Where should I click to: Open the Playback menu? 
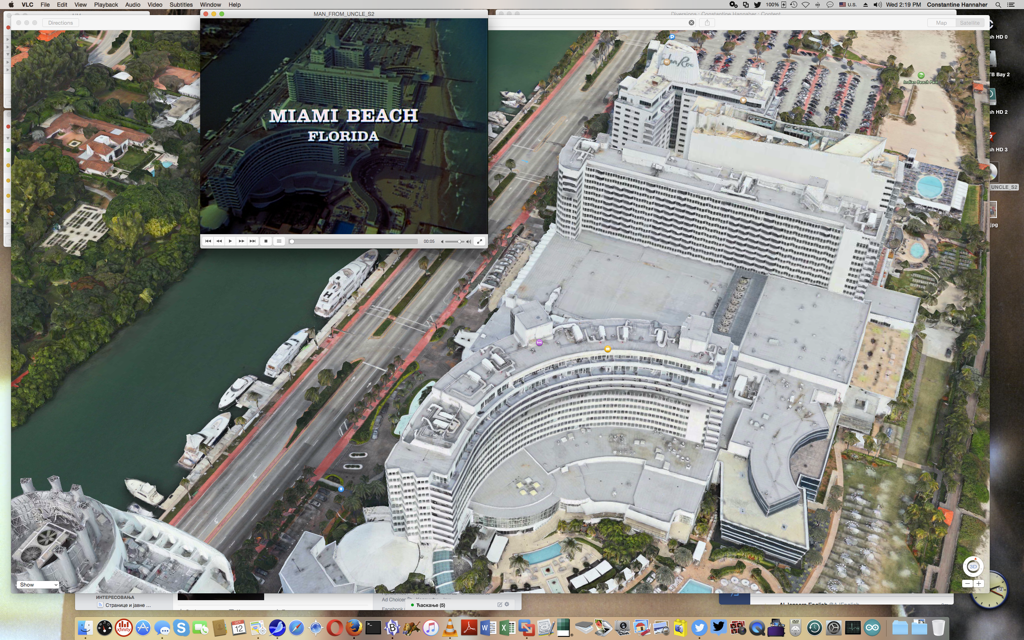105,5
